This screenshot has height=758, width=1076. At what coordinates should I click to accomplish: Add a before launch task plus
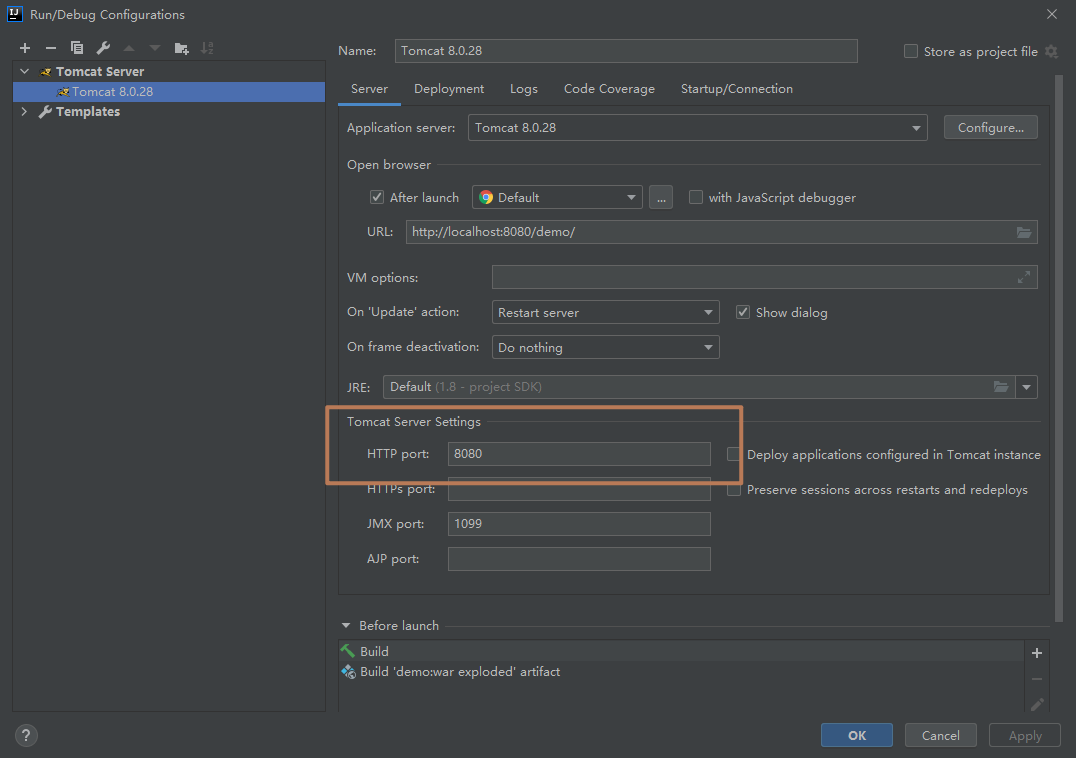point(1037,653)
